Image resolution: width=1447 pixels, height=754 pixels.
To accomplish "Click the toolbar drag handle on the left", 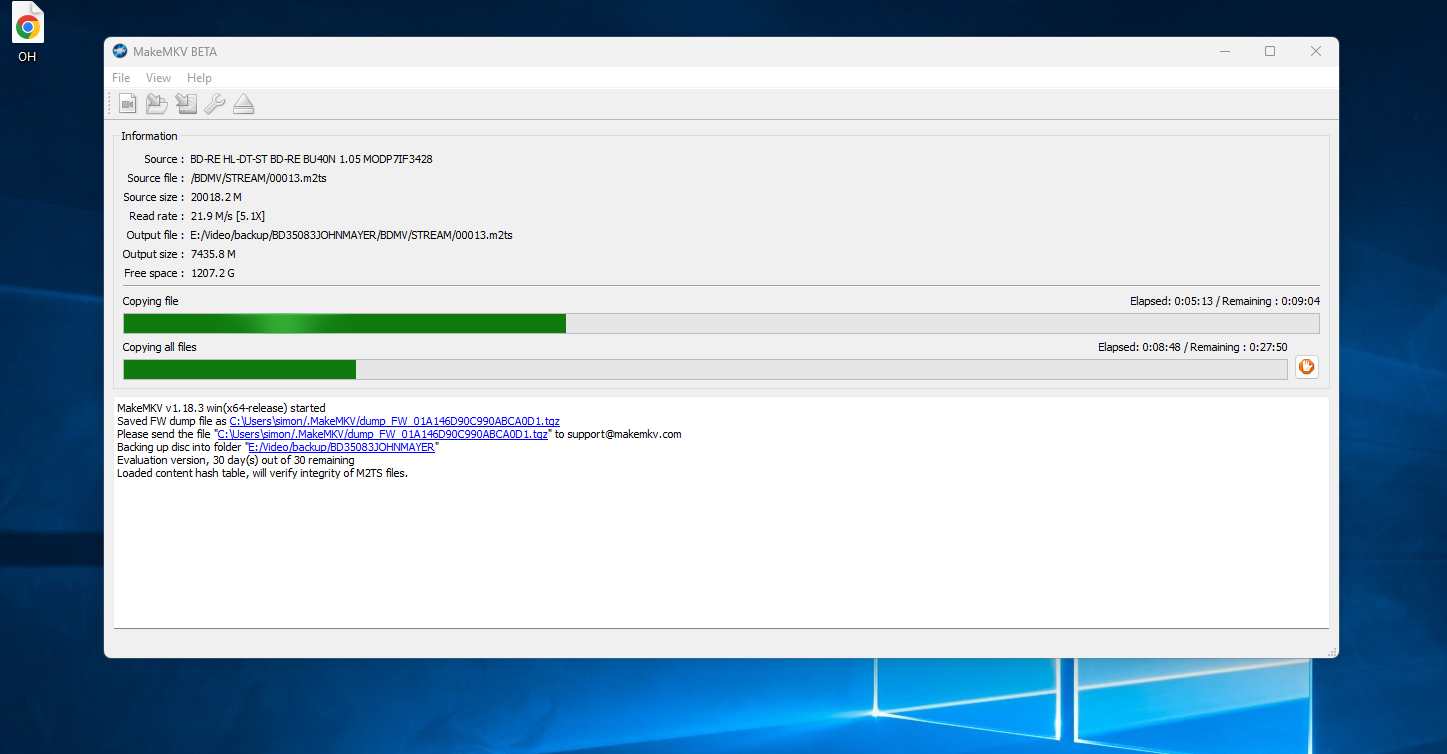I will 110,104.
